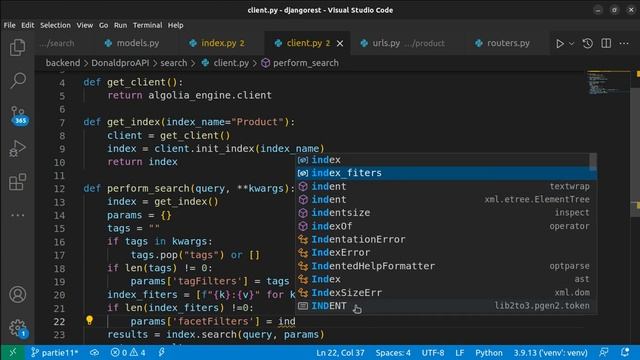Show additional views ellipsis in activity bar

[x=18, y=215]
